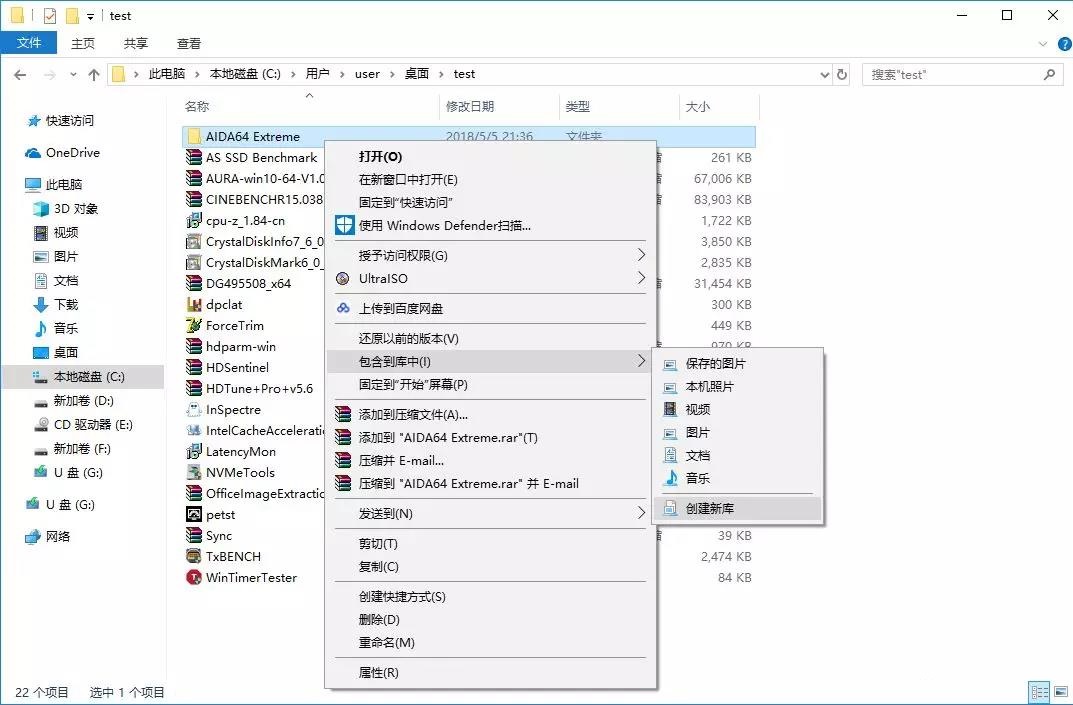This screenshot has height=705, width=1073.
Task: Switch to details view using status bar icon
Action: (1039, 692)
